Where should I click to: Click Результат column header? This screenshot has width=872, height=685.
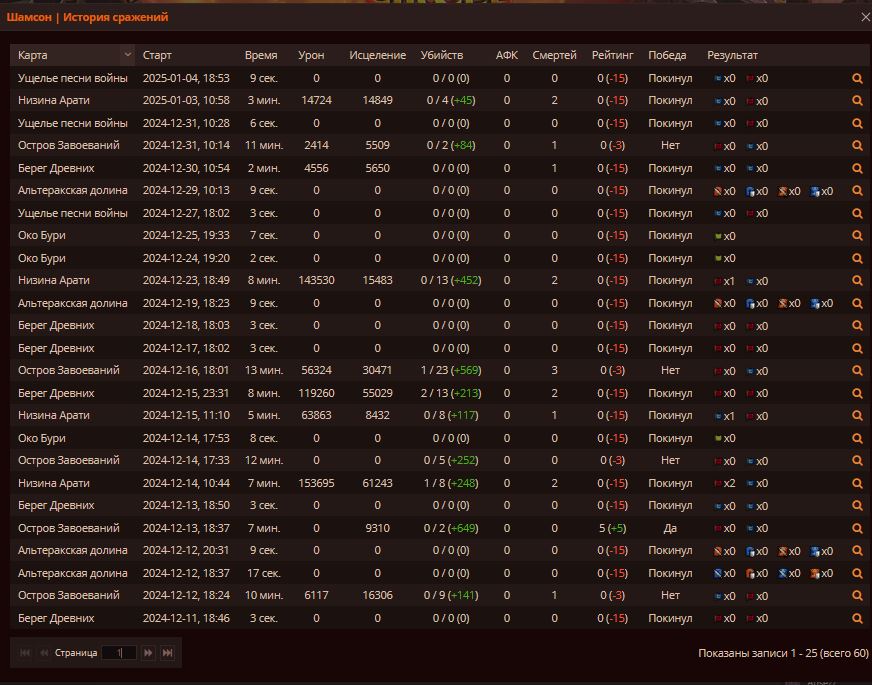pos(732,56)
